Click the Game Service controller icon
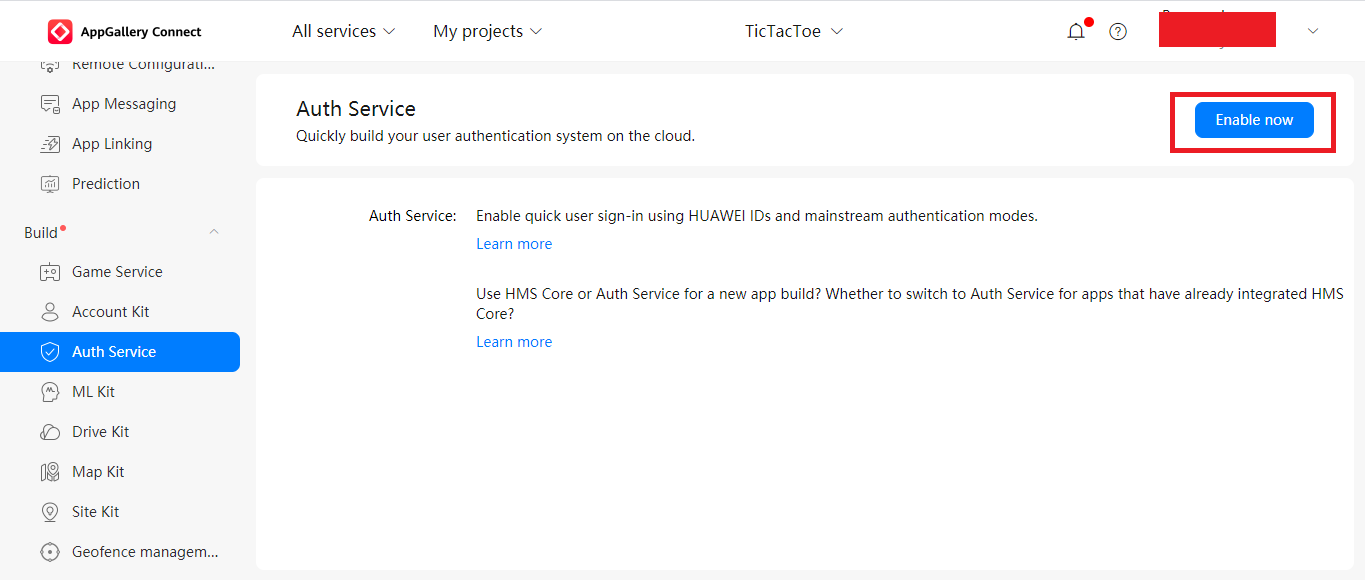 50,272
